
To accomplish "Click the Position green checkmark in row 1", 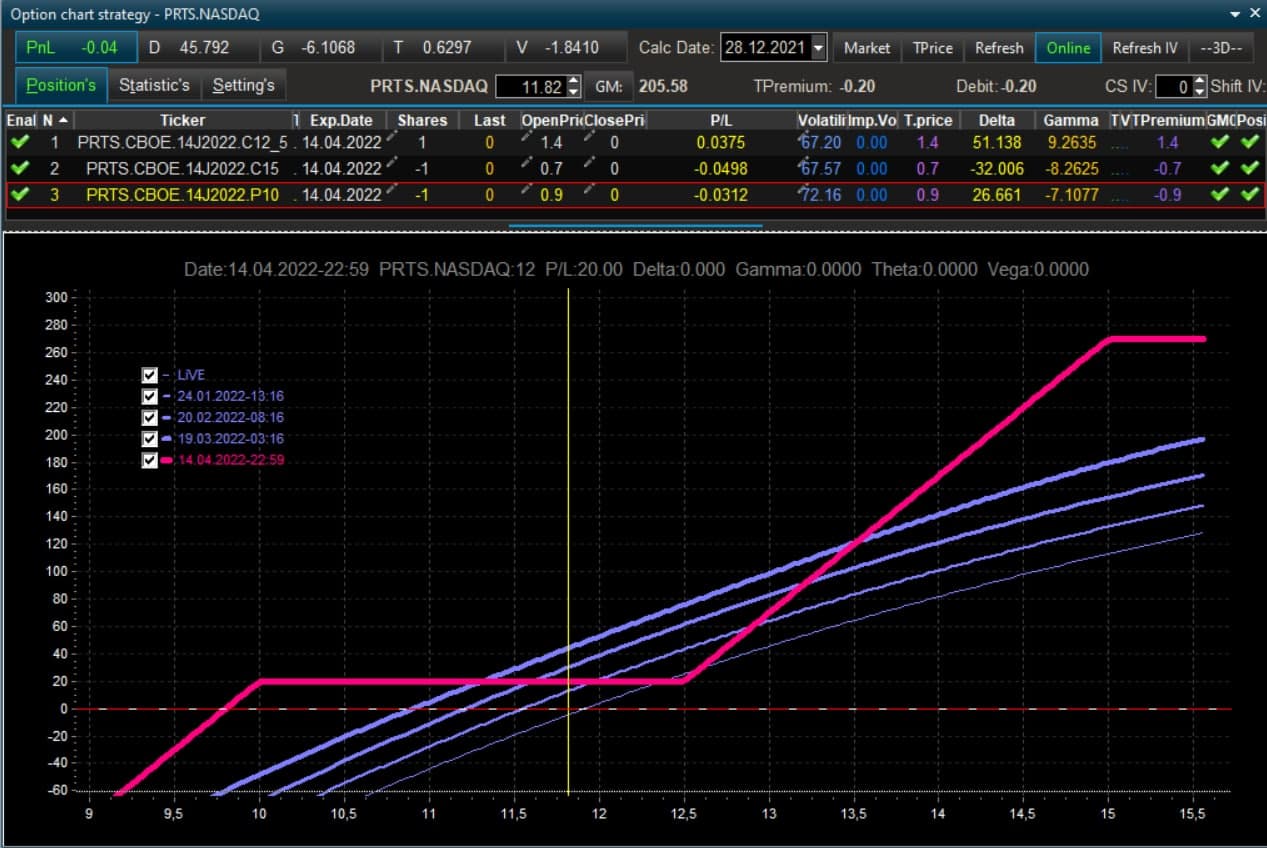I will click(1250, 143).
